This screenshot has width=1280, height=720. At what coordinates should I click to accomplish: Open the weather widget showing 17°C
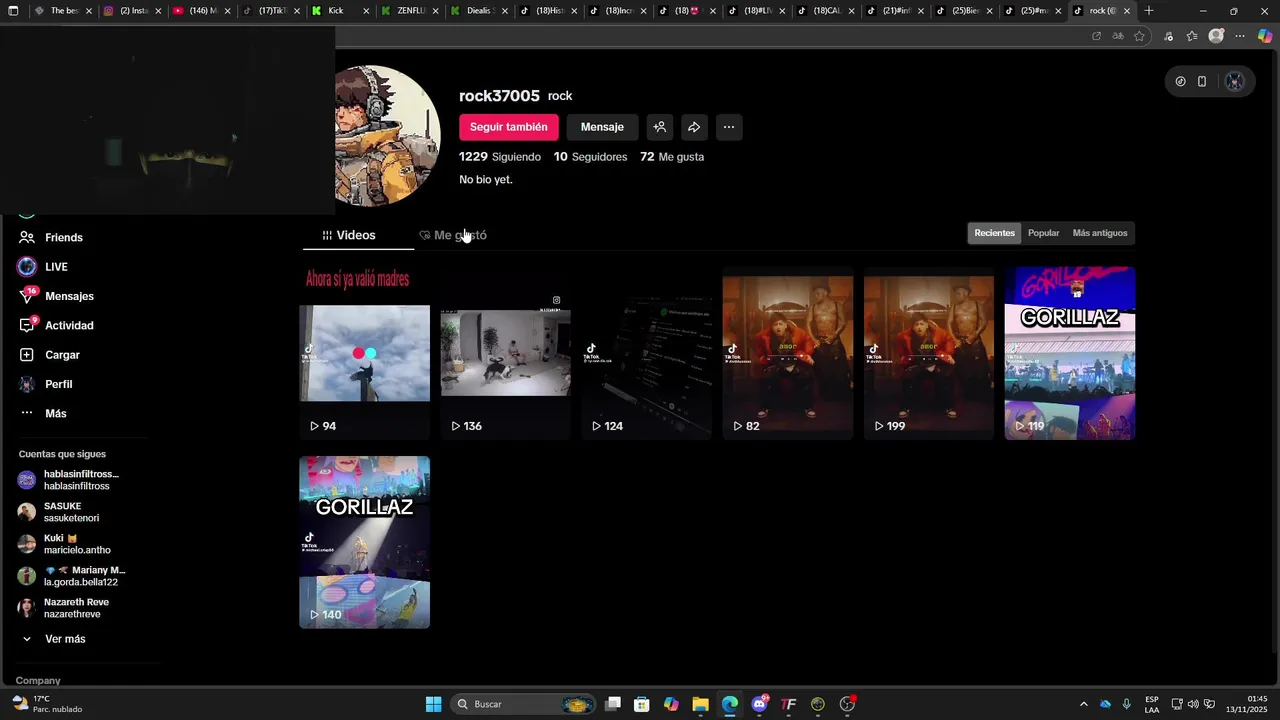point(47,704)
